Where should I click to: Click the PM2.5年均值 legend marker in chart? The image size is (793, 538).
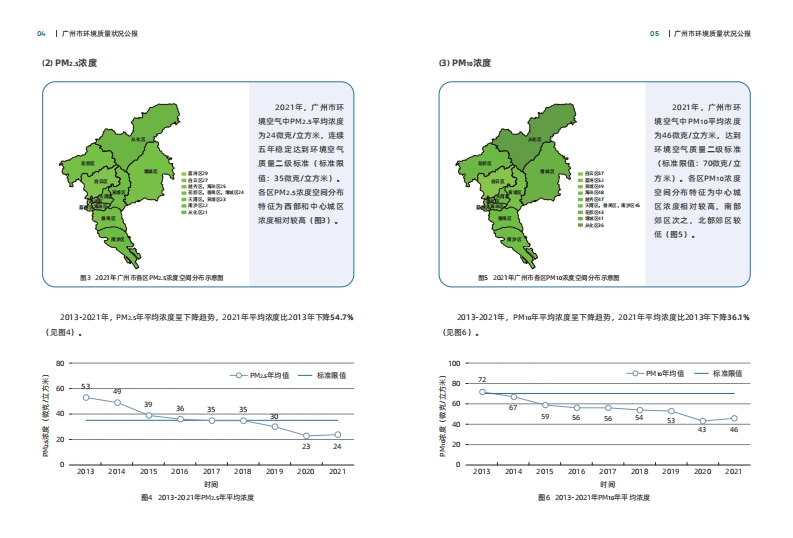240,376
